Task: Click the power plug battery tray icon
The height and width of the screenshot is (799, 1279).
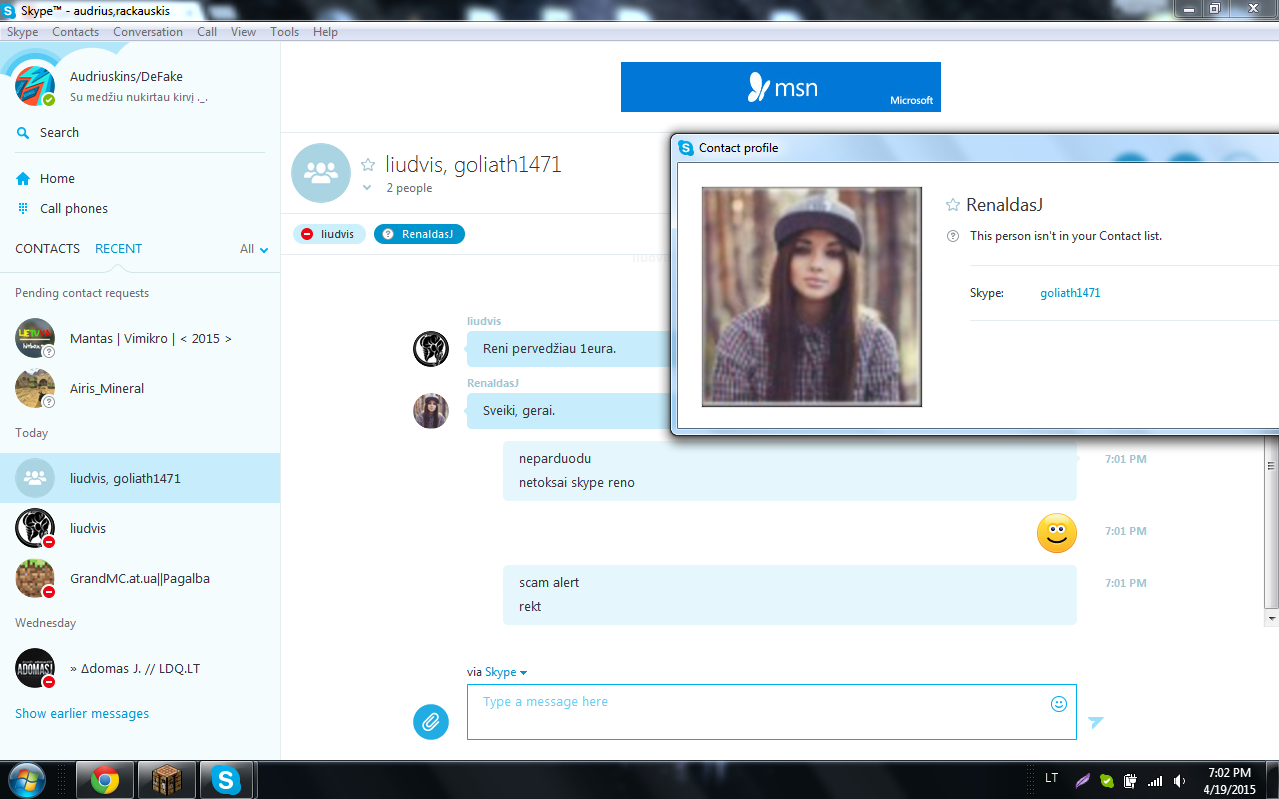Action: pos(1130,781)
